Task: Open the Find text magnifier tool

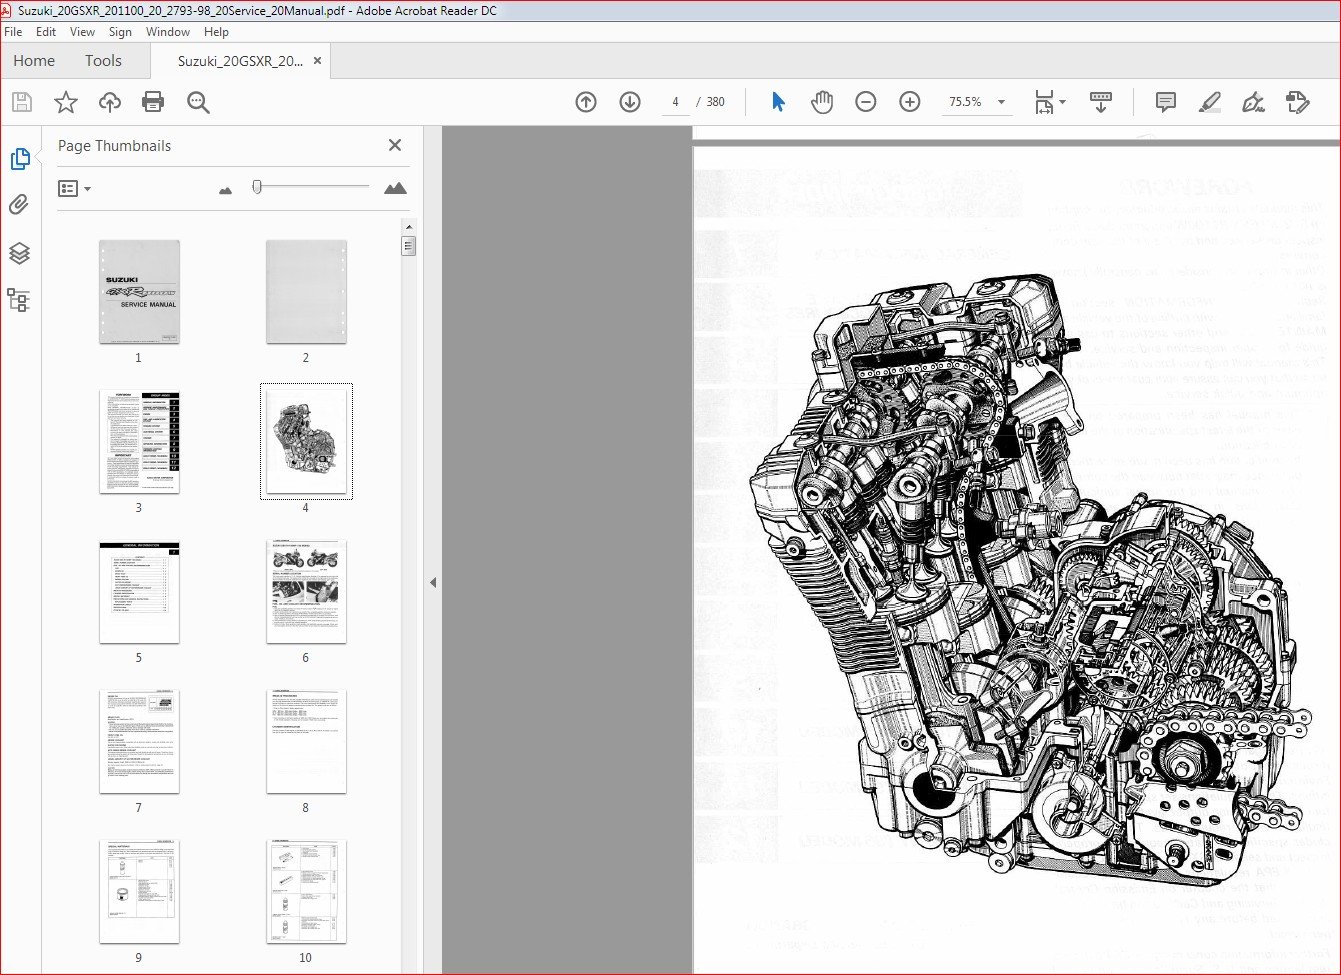Action: point(198,102)
